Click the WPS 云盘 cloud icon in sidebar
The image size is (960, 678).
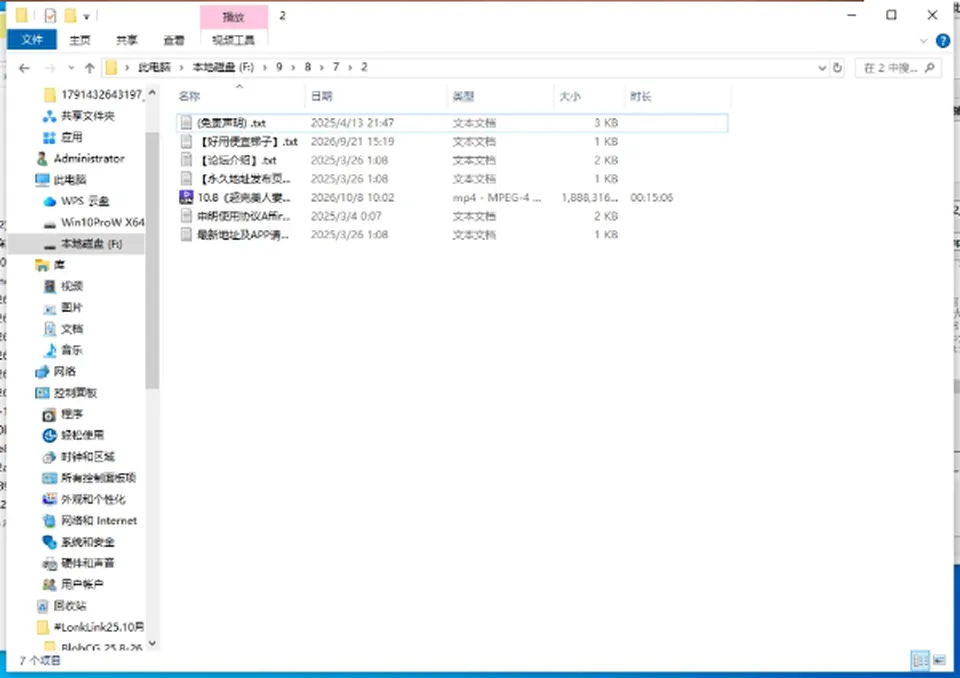[x=50, y=201]
